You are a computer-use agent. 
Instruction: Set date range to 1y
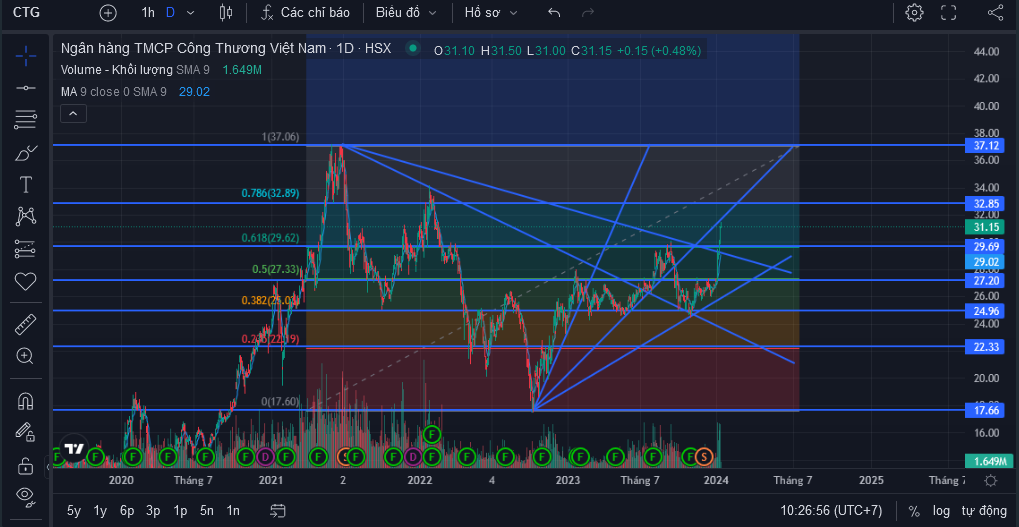tap(100, 511)
